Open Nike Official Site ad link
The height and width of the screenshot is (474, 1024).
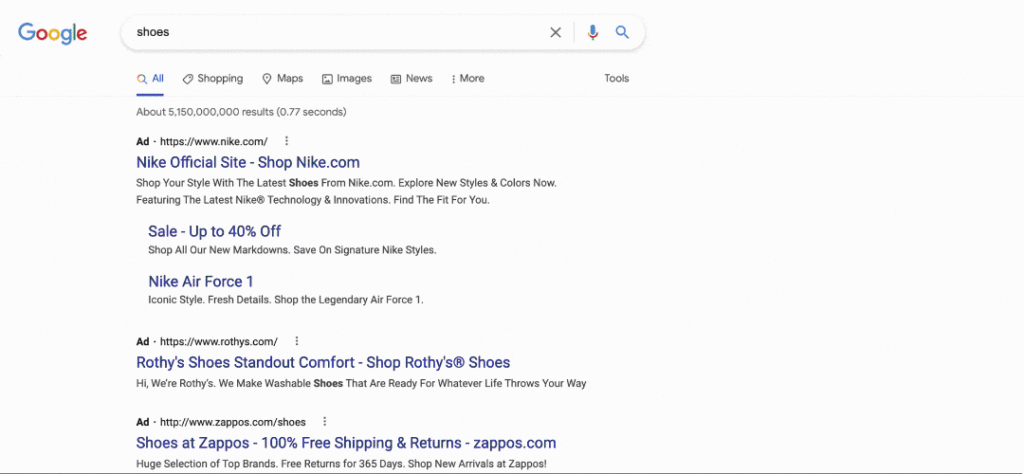pos(248,162)
